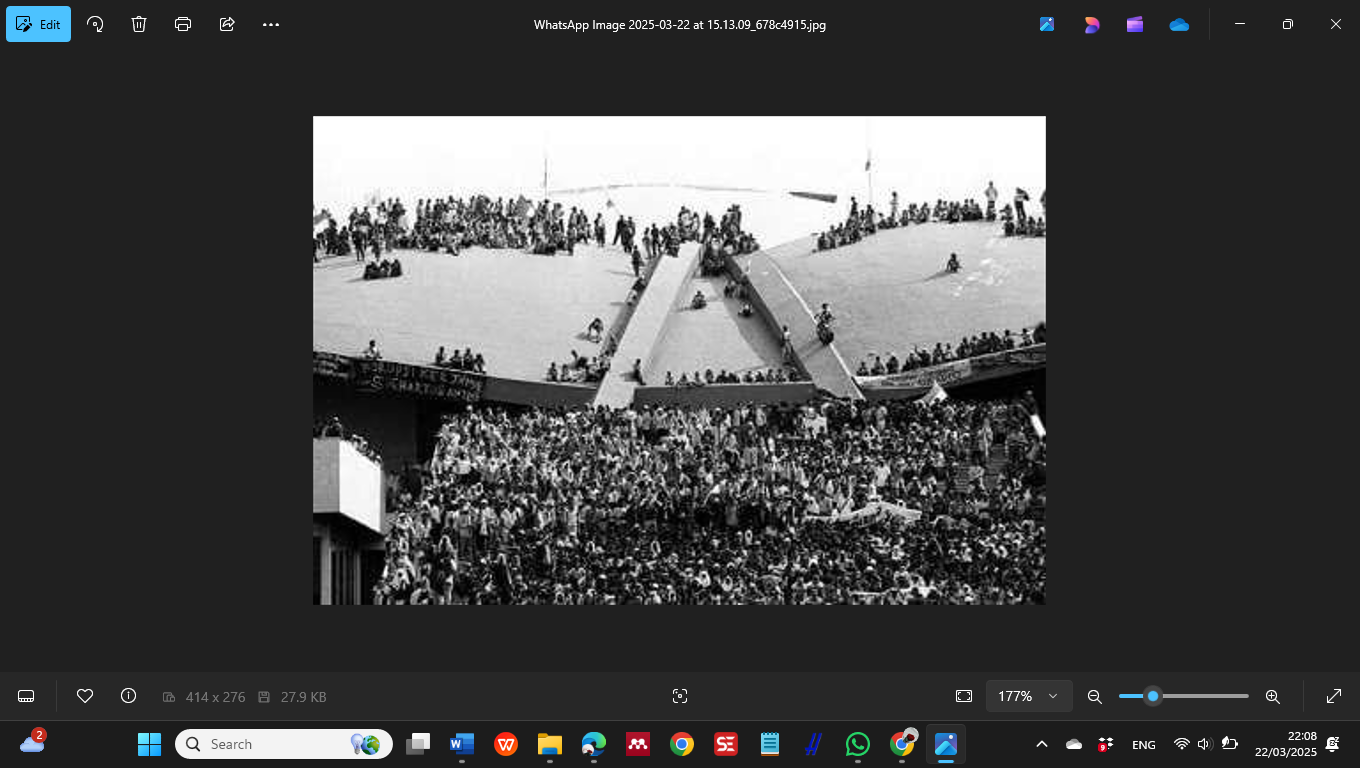The image size is (1360, 768).
Task: Enter full screen mode
Action: [x=1334, y=696]
